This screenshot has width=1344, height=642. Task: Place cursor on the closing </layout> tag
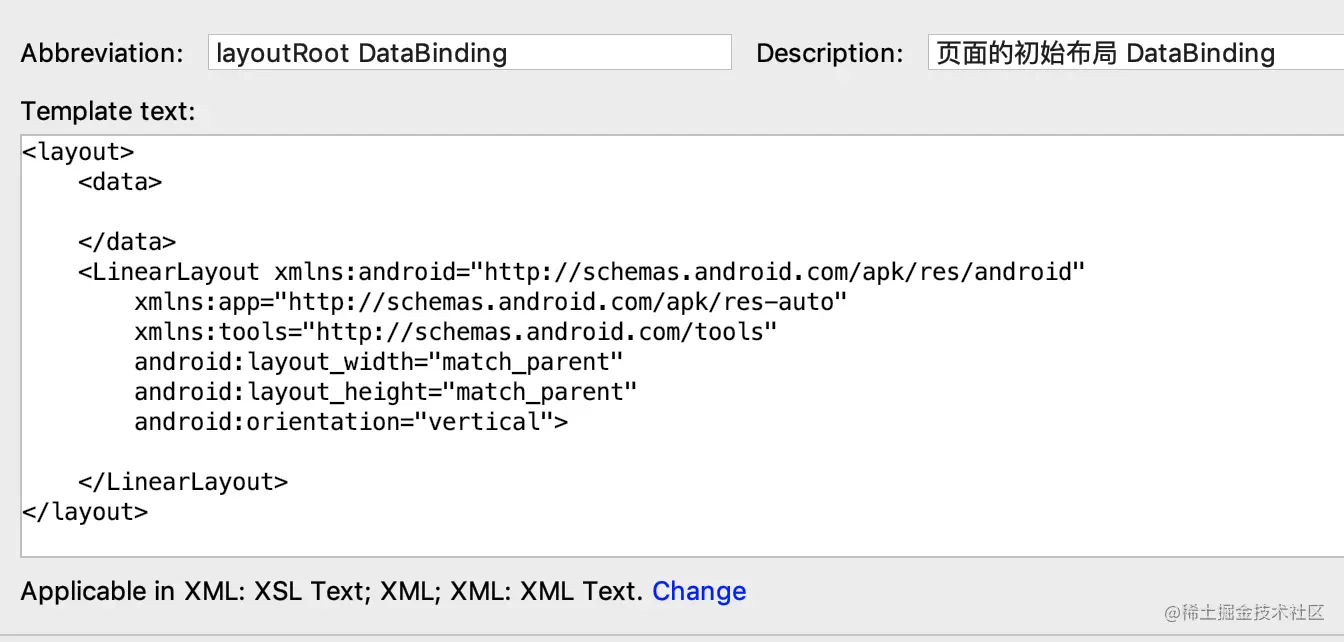tap(85, 512)
